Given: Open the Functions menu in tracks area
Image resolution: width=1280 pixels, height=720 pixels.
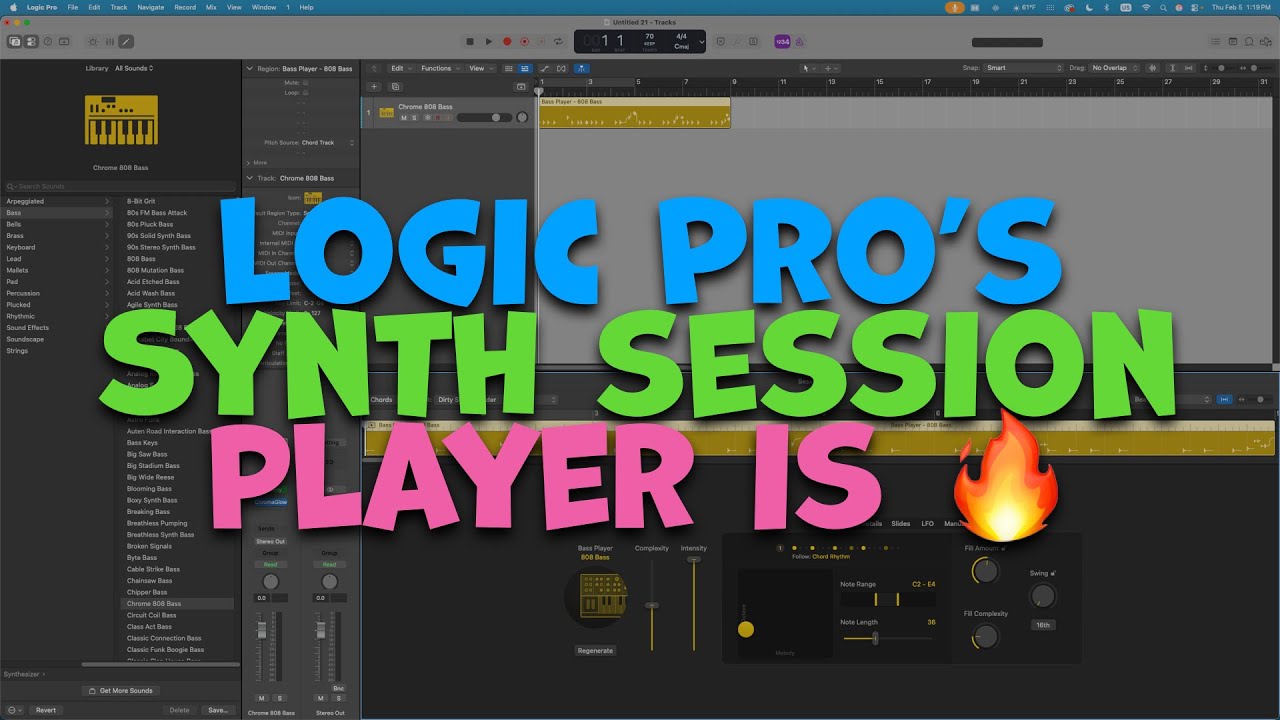Looking at the screenshot, I should [439, 68].
